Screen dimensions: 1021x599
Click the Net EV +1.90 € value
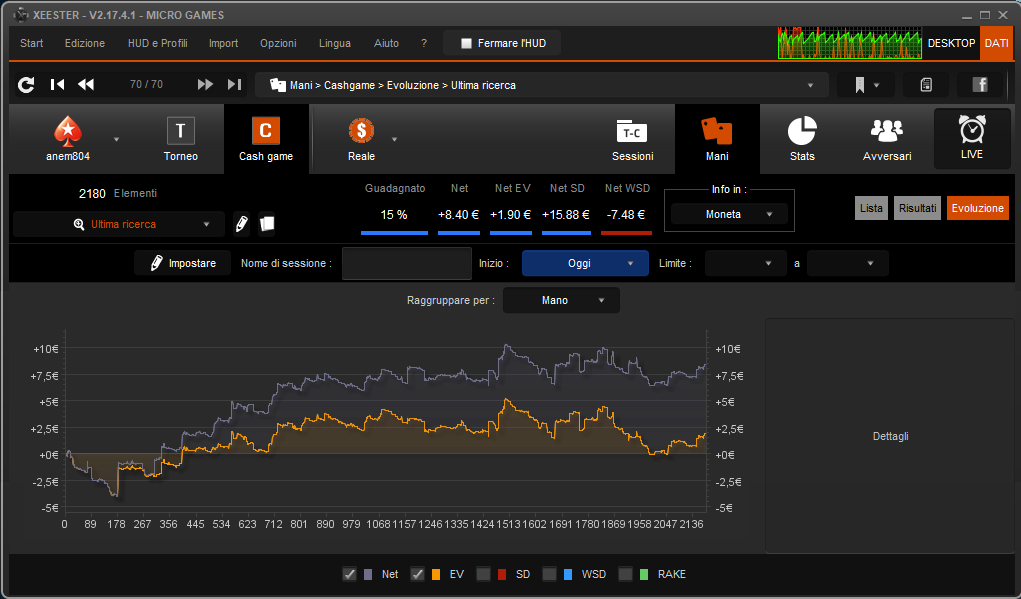pyautogui.click(x=510, y=215)
